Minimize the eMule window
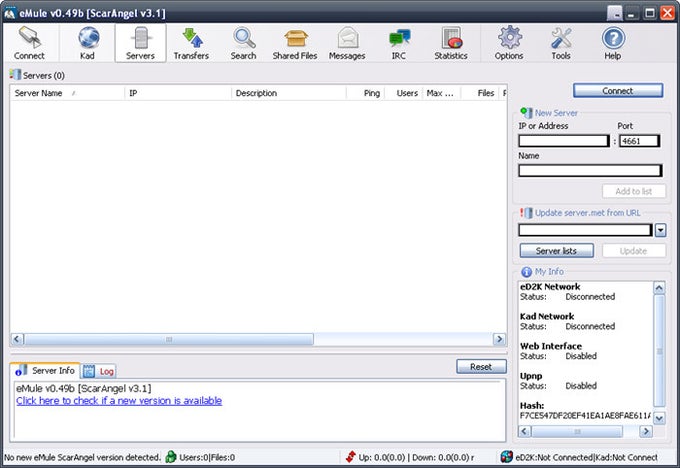 (x=632, y=13)
